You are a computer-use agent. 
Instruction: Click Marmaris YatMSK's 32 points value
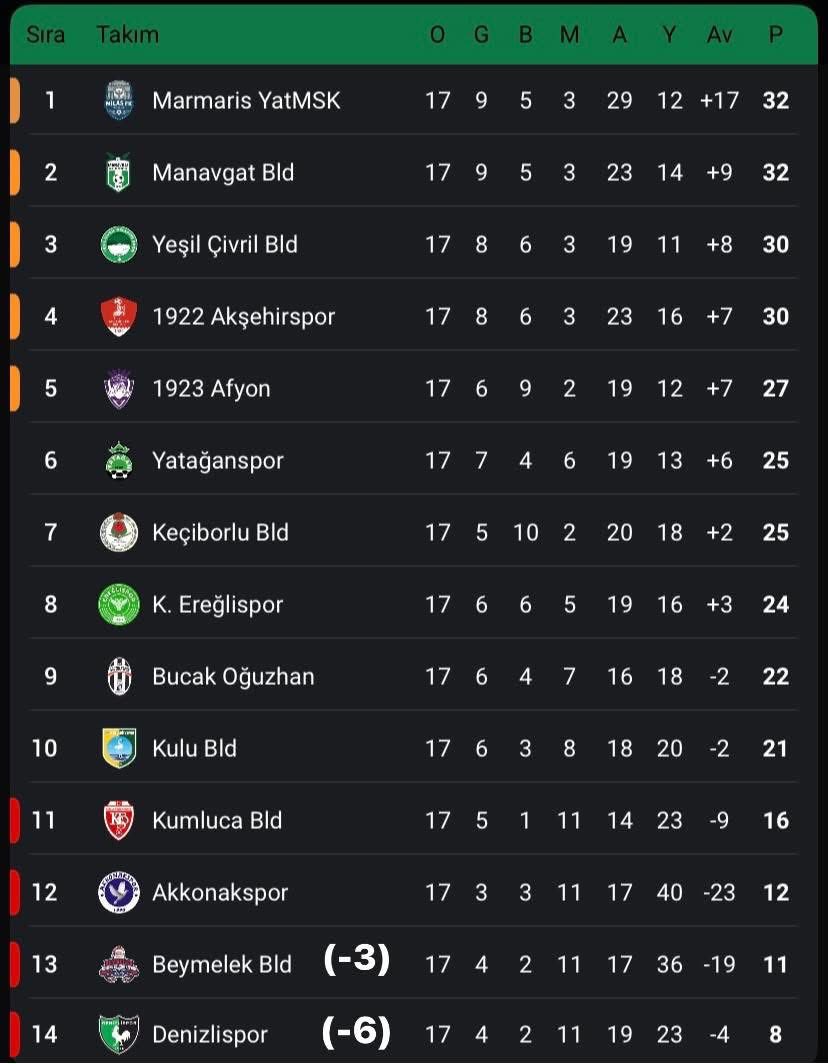click(775, 100)
